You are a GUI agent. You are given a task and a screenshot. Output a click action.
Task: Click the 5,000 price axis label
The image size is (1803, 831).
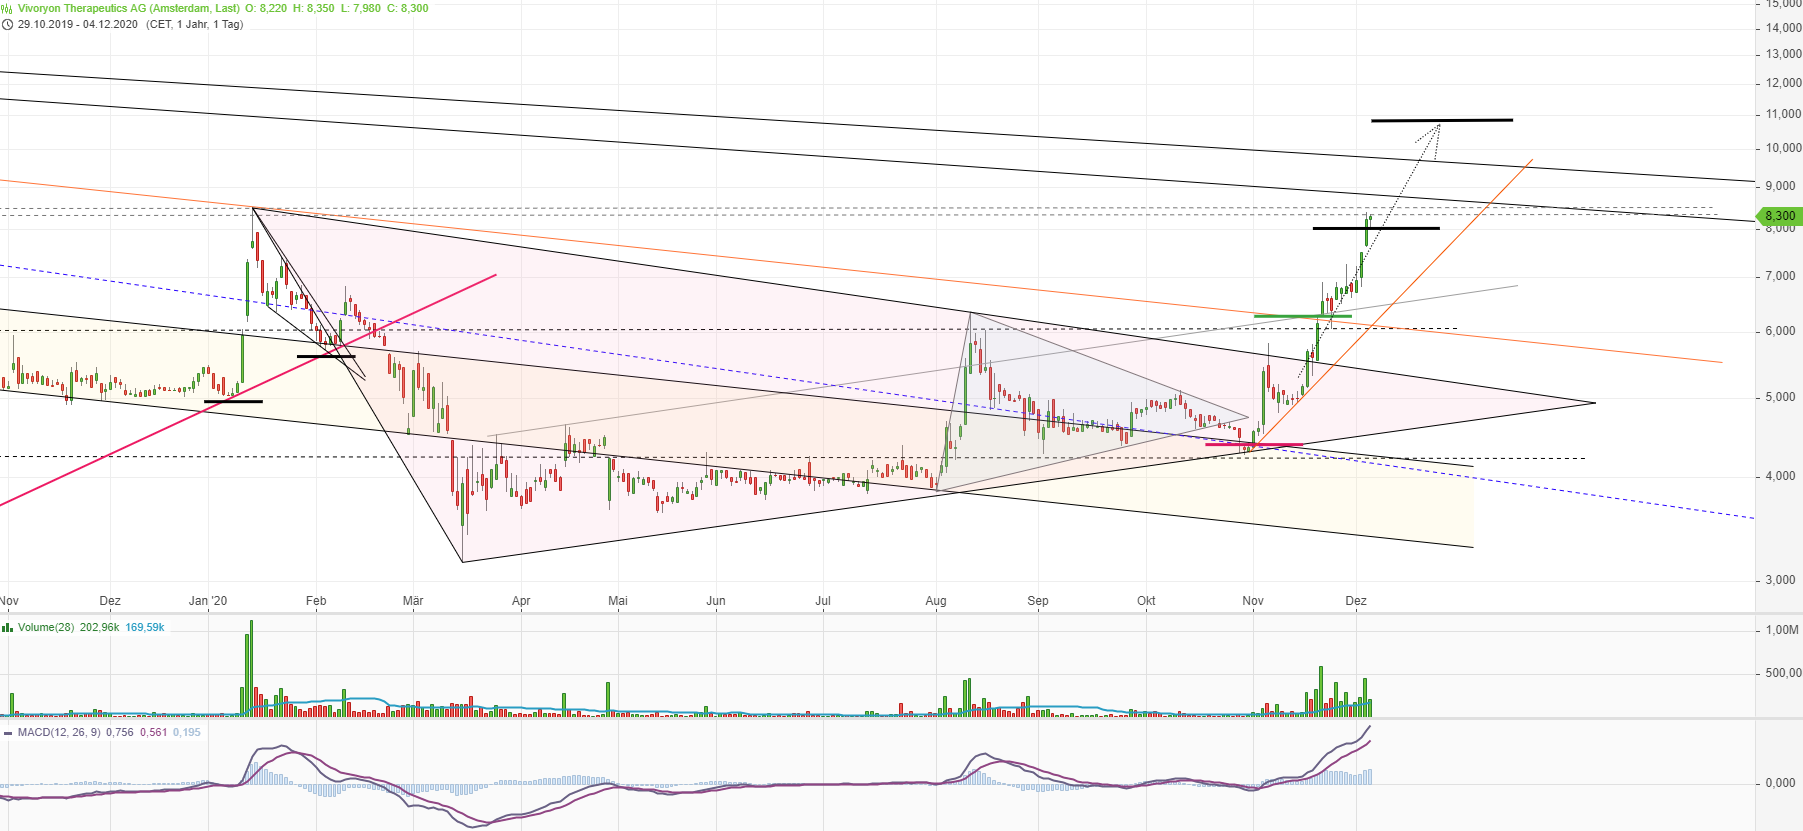click(x=1781, y=397)
